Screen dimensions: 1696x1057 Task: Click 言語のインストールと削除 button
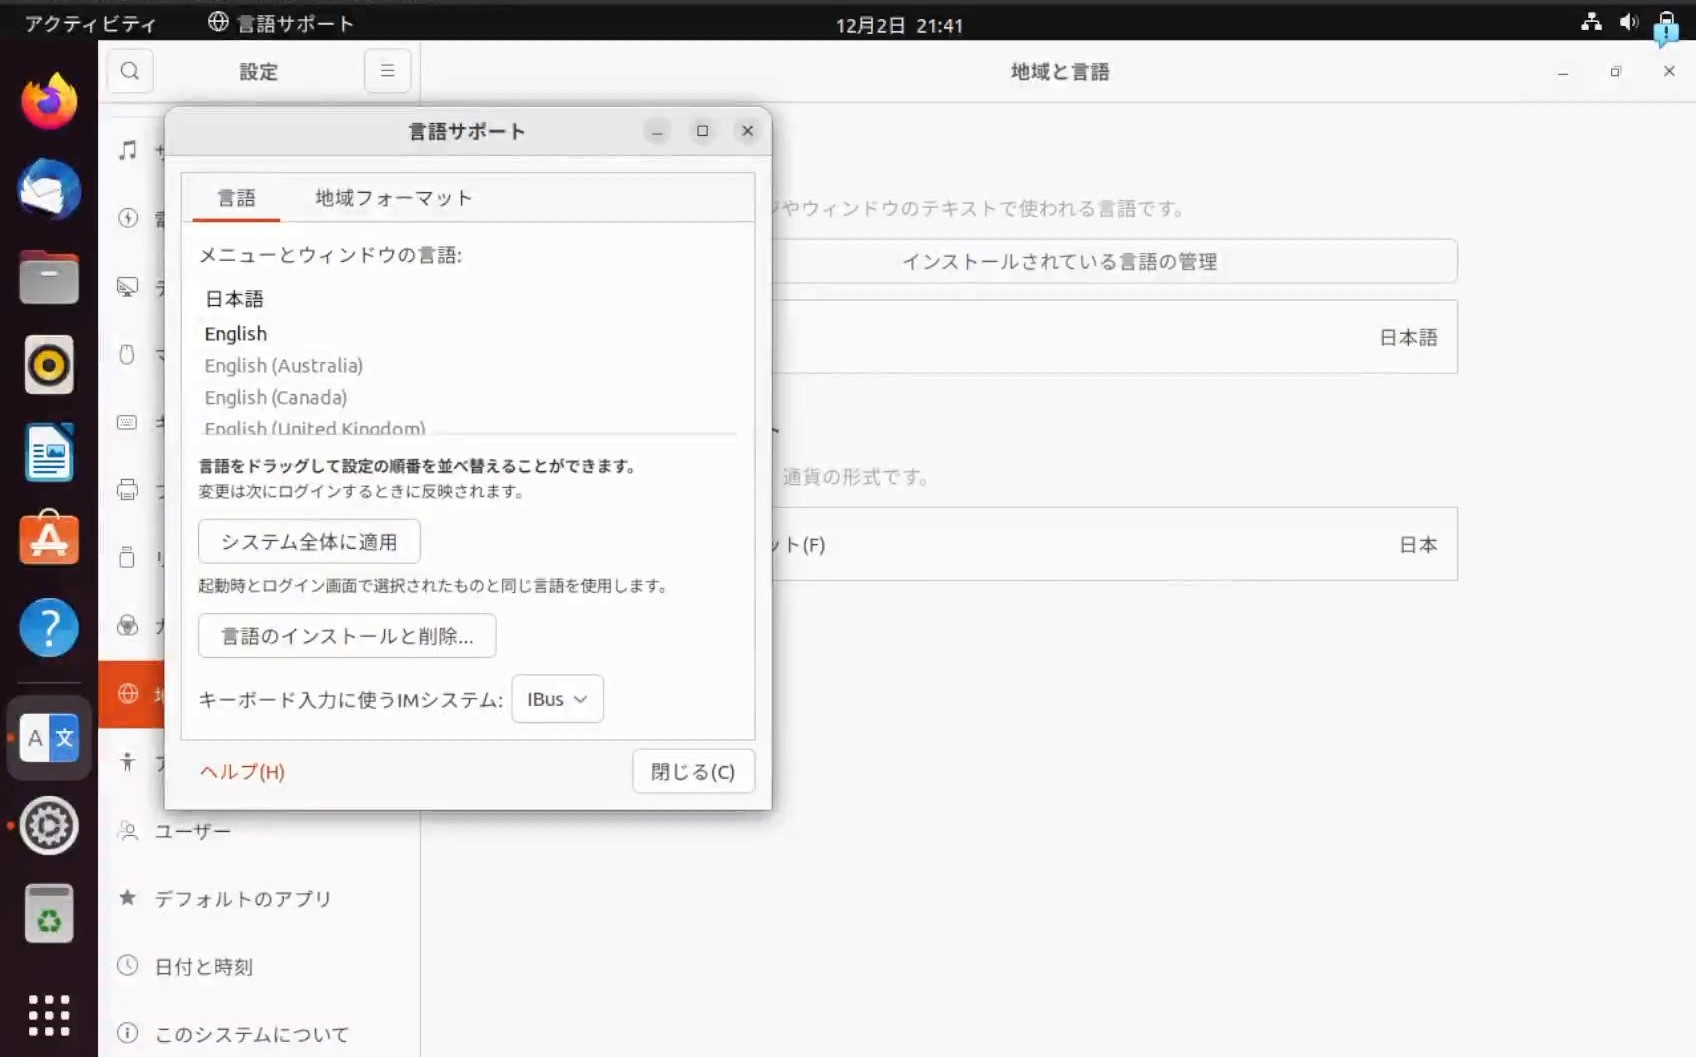pos(347,636)
